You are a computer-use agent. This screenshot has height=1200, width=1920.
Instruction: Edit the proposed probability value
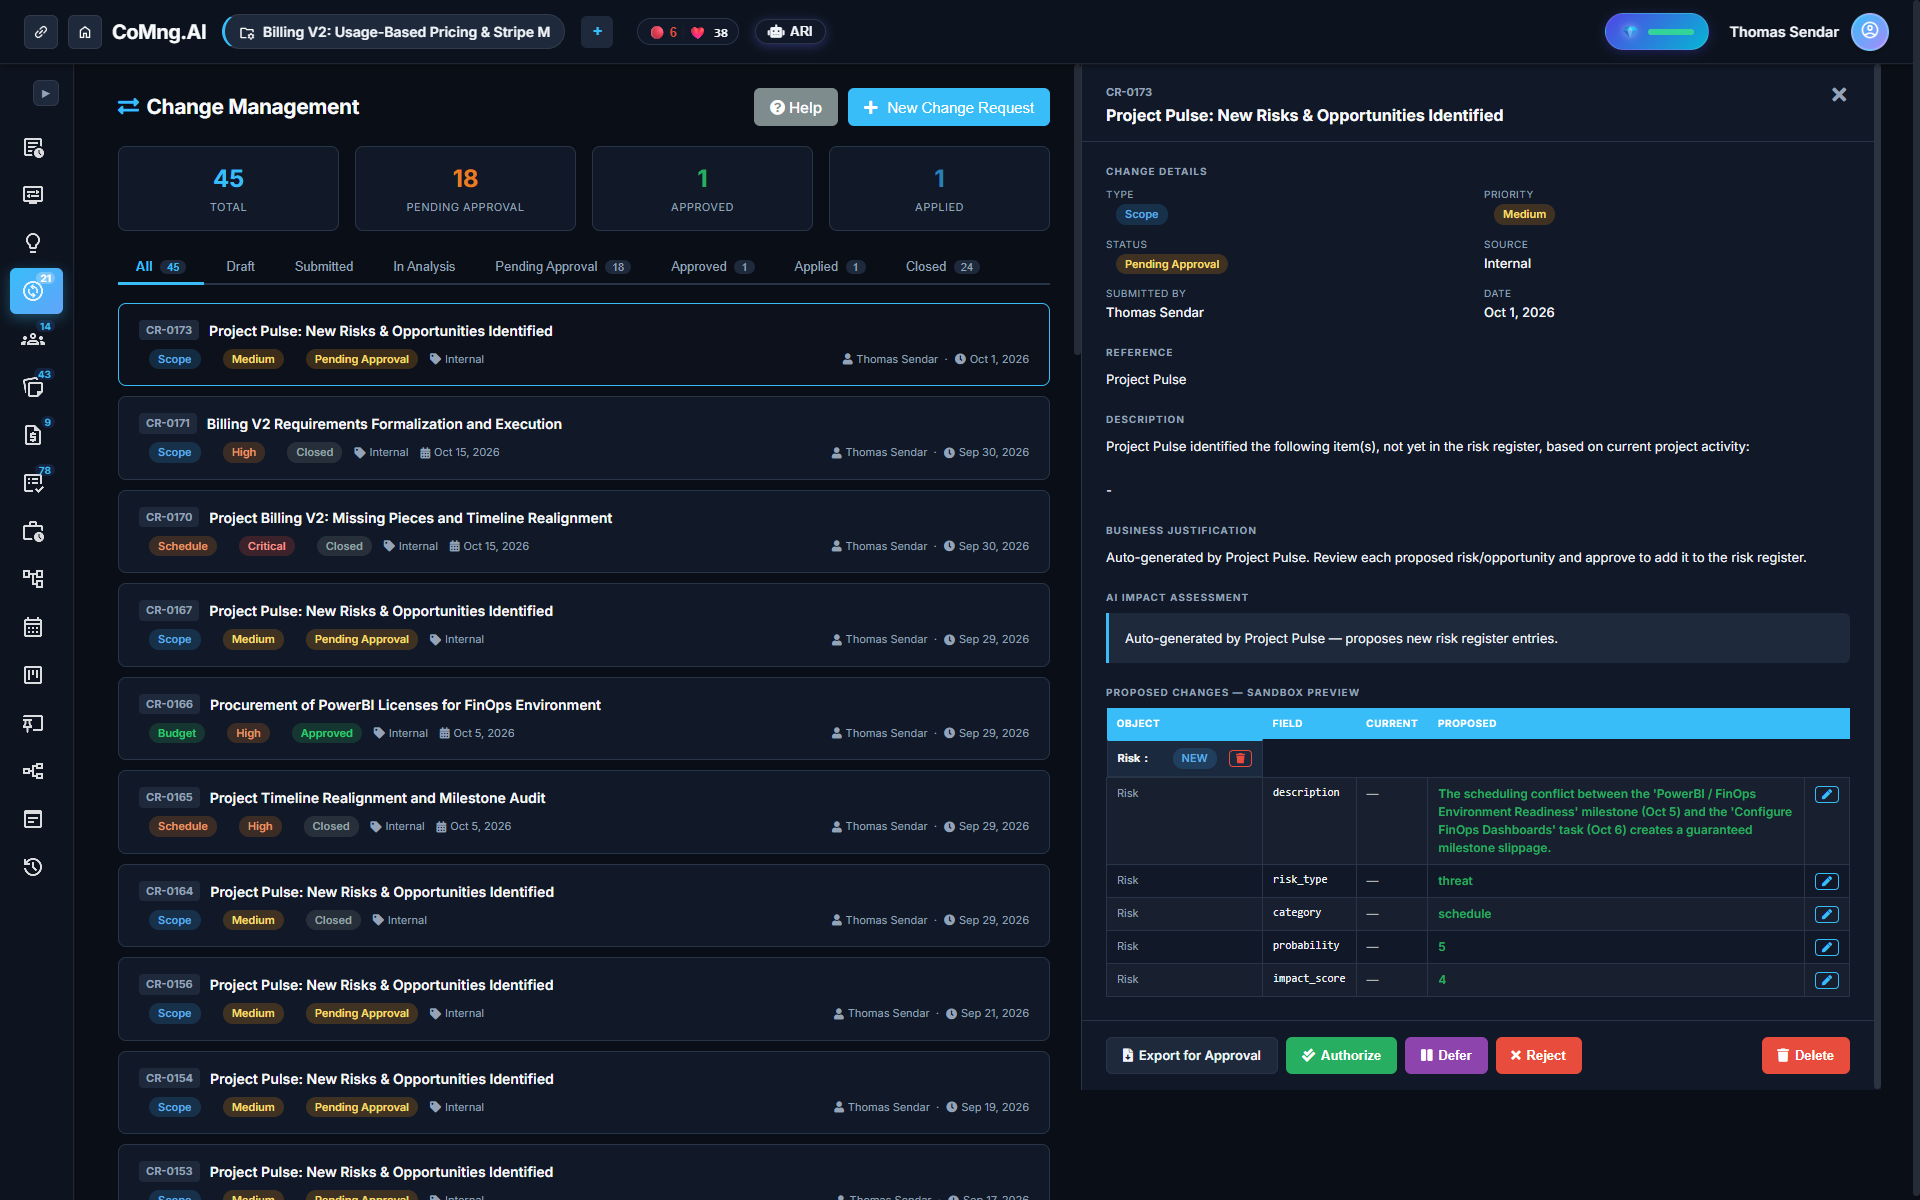point(1827,947)
